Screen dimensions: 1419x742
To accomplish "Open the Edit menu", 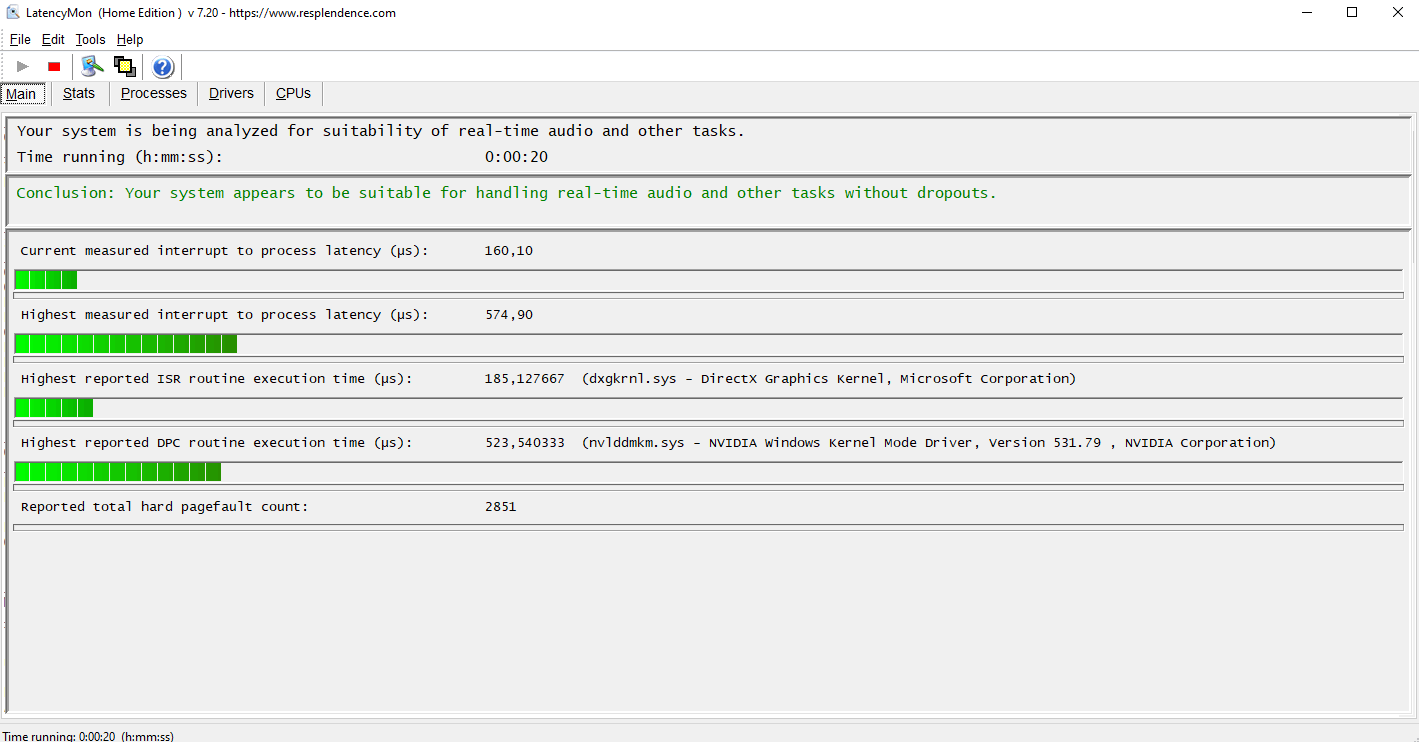I will point(53,40).
